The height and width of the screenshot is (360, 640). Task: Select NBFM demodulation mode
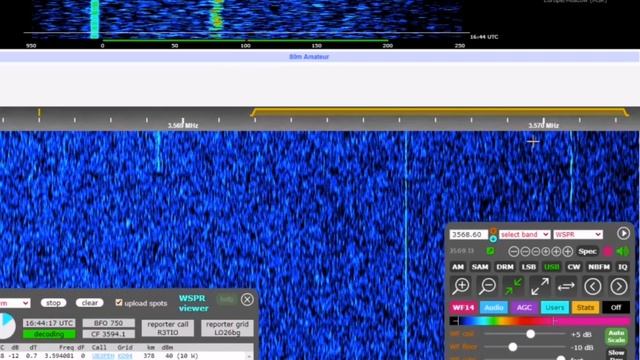pos(599,267)
